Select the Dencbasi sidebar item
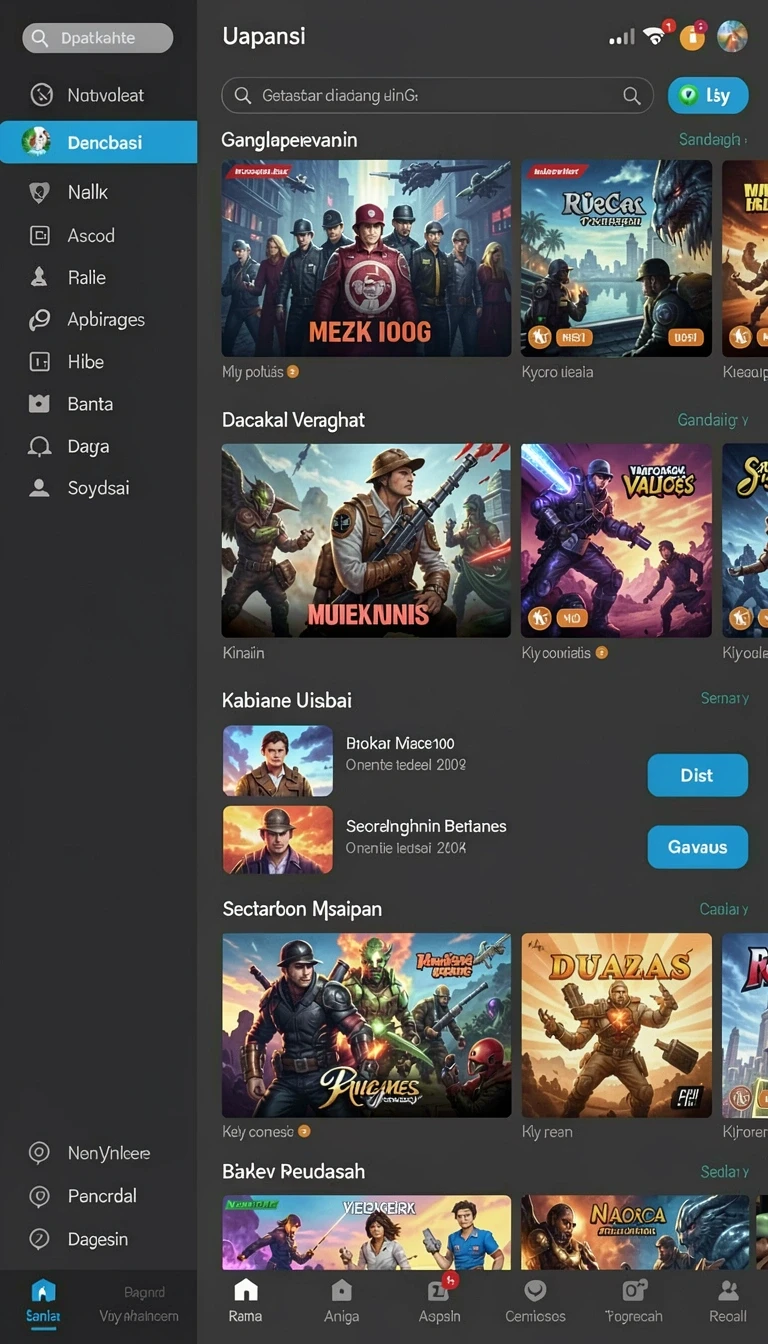The image size is (768, 1344). coord(98,142)
